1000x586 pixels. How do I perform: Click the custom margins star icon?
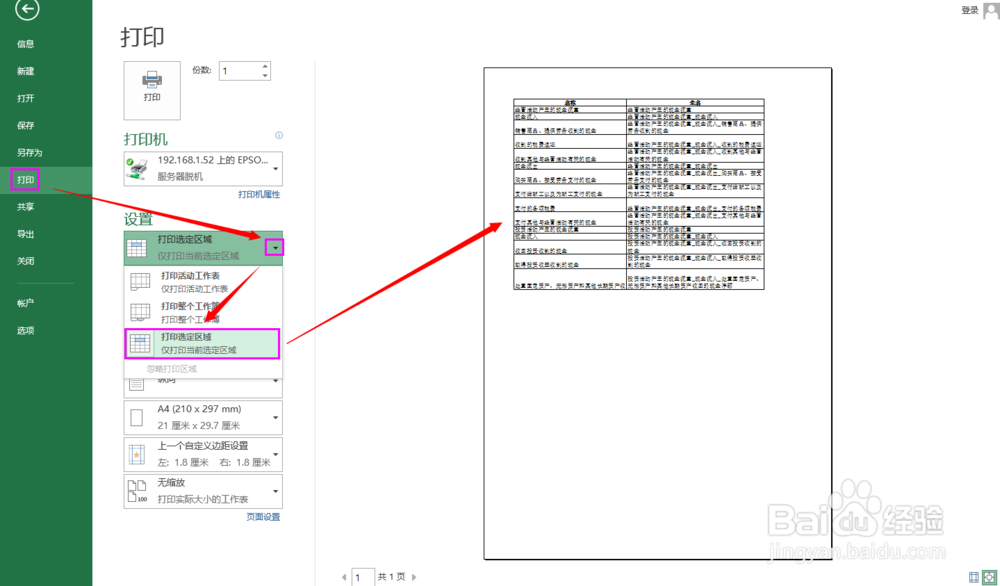click(x=136, y=455)
